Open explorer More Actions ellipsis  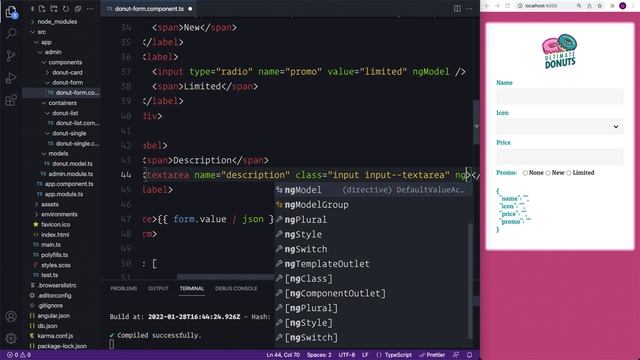coord(90,9)
